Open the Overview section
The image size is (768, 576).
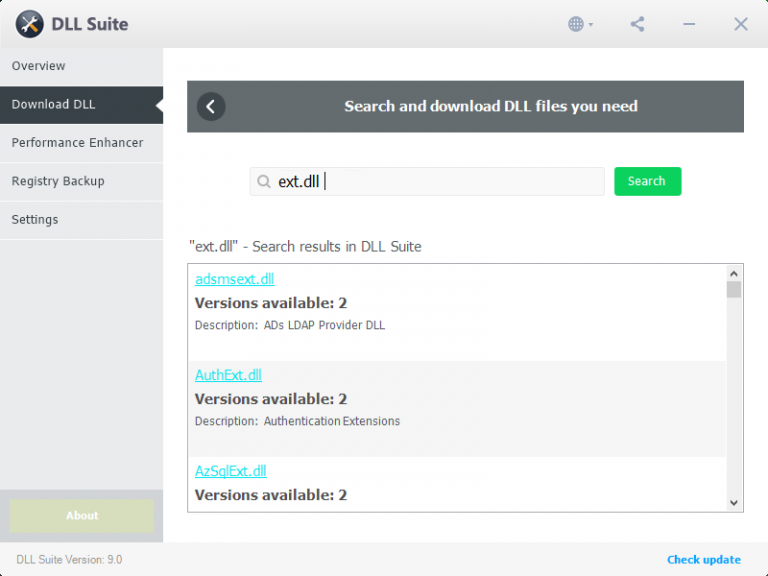(81, 66)
